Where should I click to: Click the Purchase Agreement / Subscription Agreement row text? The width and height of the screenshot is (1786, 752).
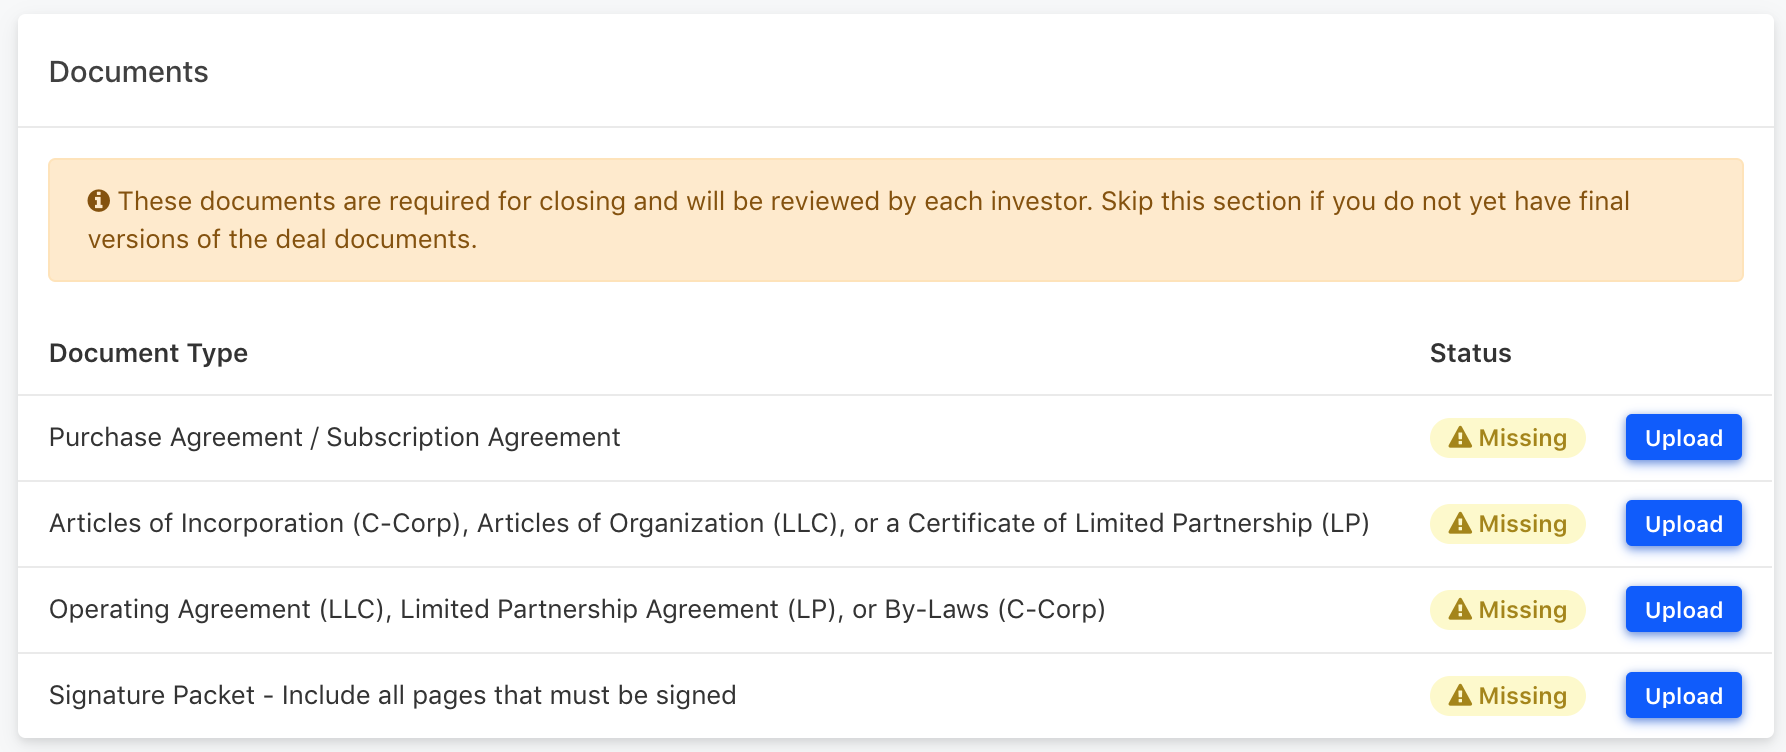pyautogui.click(x=335, y=437)
